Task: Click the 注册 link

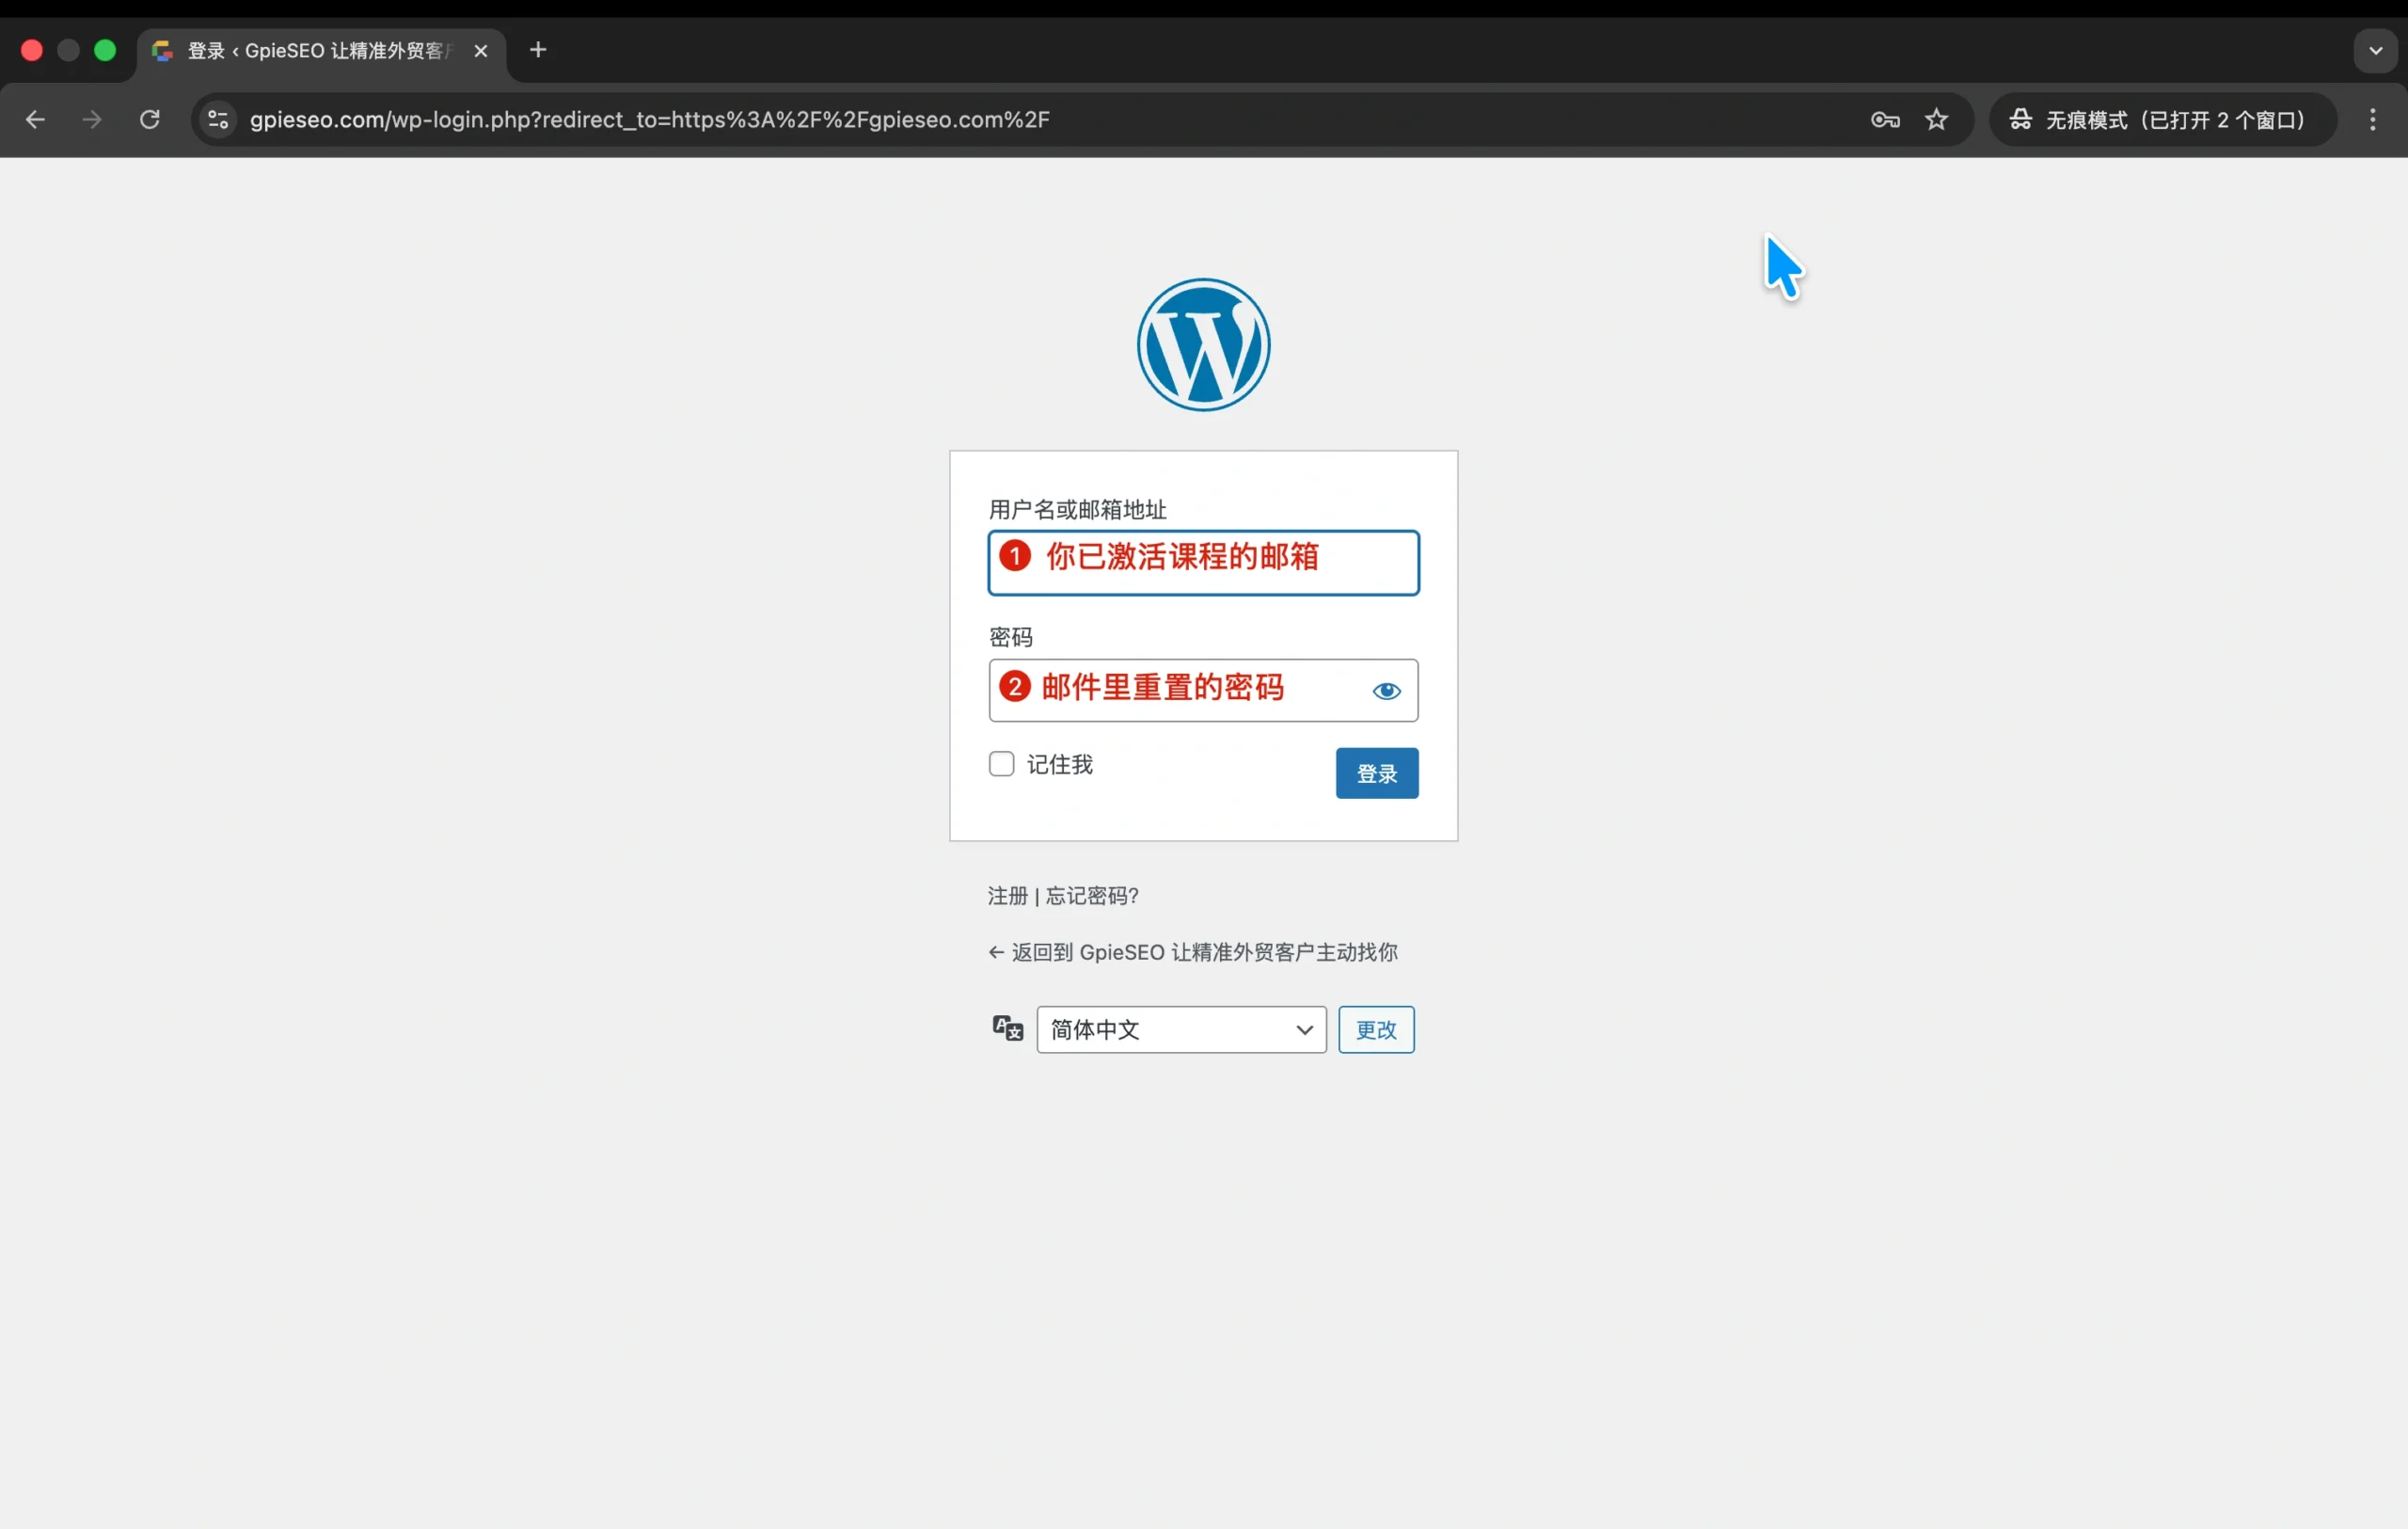Action: pyautogui.click(x=1007, y=896)
